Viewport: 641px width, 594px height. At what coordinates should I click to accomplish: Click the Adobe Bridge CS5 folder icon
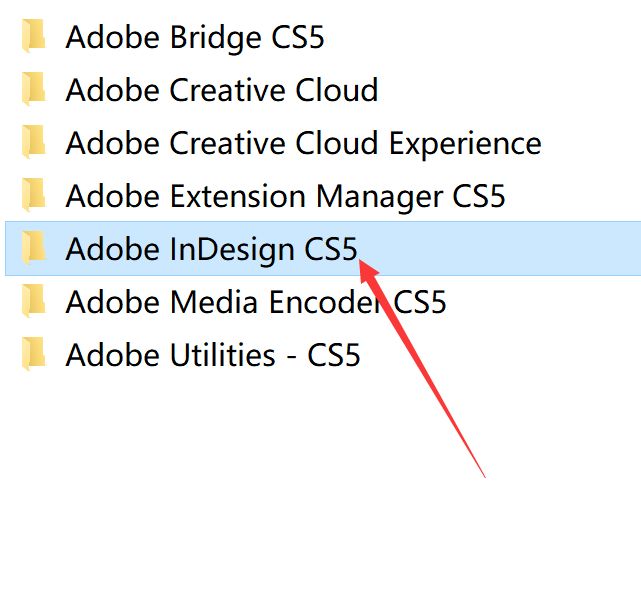pos(35,37)
